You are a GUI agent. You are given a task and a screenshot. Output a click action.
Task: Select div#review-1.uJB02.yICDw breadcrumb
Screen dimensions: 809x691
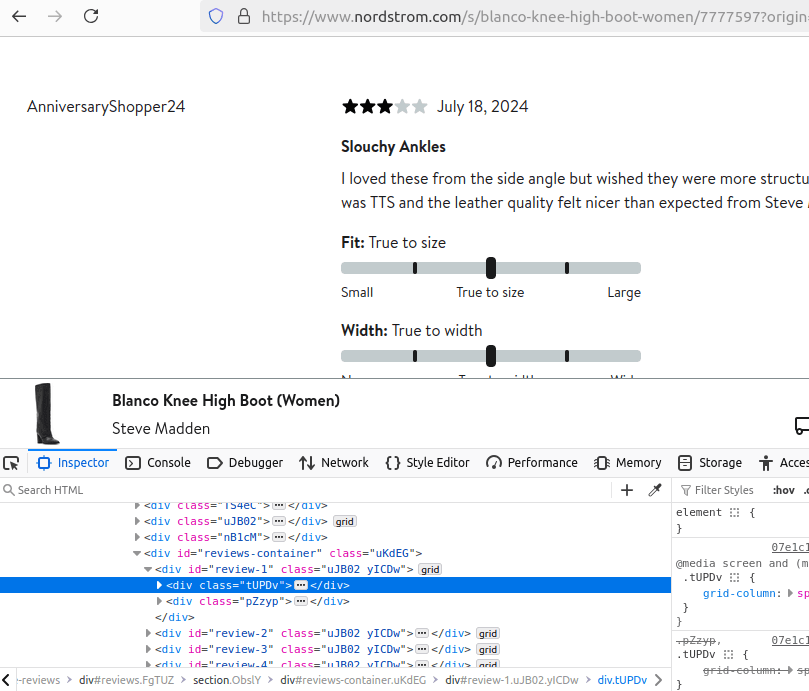[512, 680]
